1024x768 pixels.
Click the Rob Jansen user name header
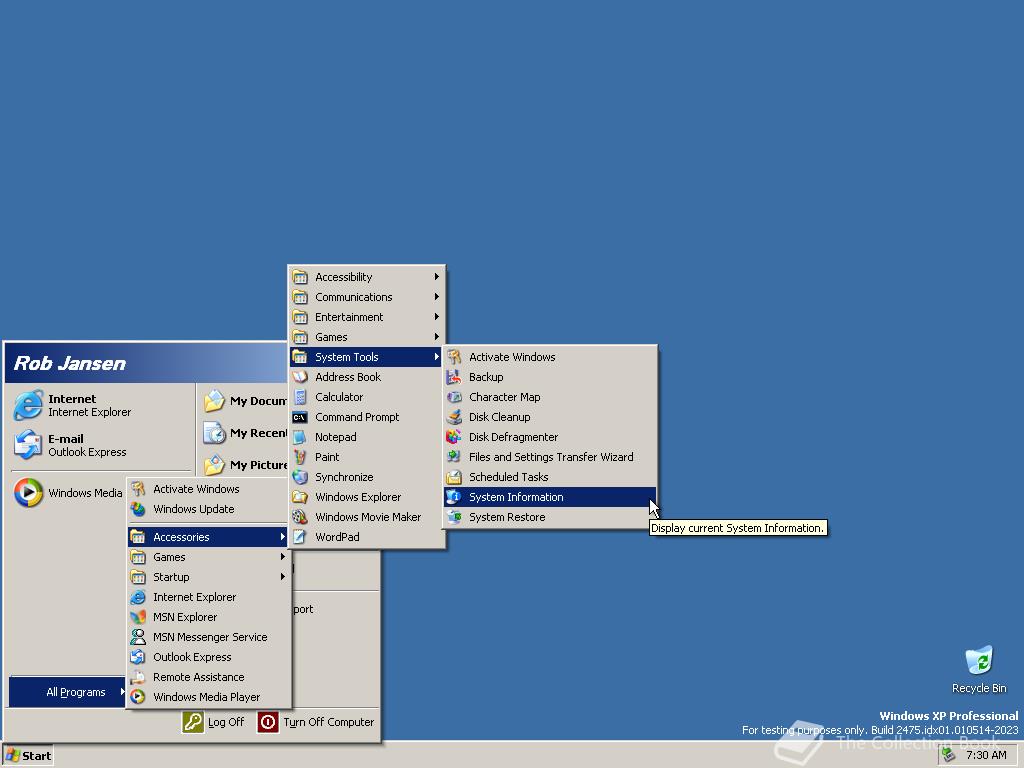[70, 363]
